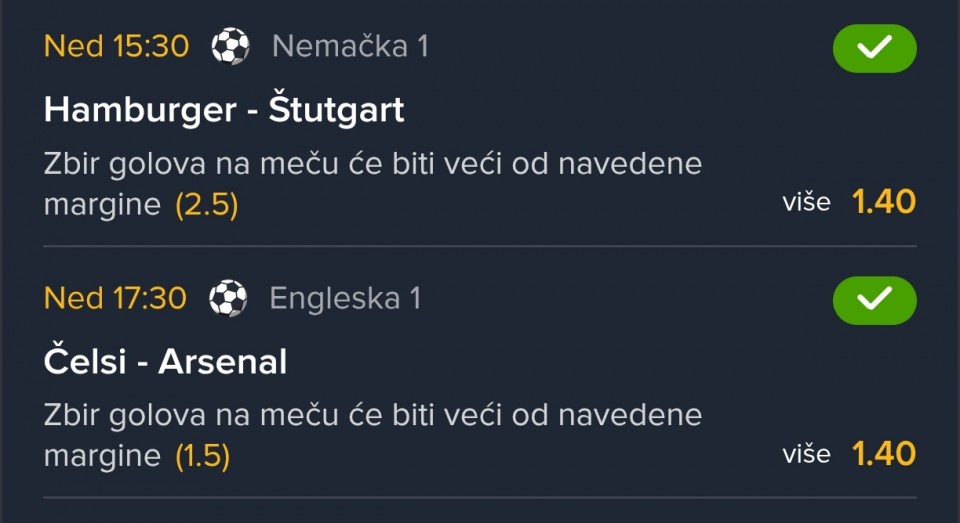
Task: Select "više" on the Hamburger - Štutgart bet
Action: pyautogui.click(x=806, y=202)
